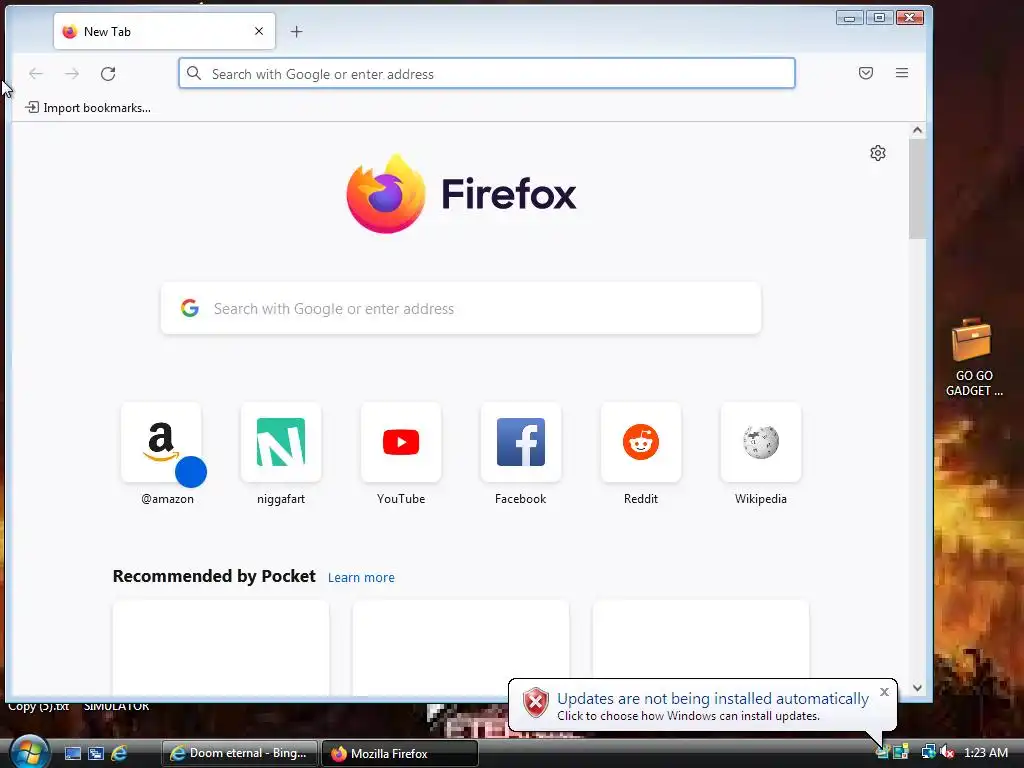
Task: Select GO GO GADGET desktop briefcase icon
Action: click(x=973, y=357)
